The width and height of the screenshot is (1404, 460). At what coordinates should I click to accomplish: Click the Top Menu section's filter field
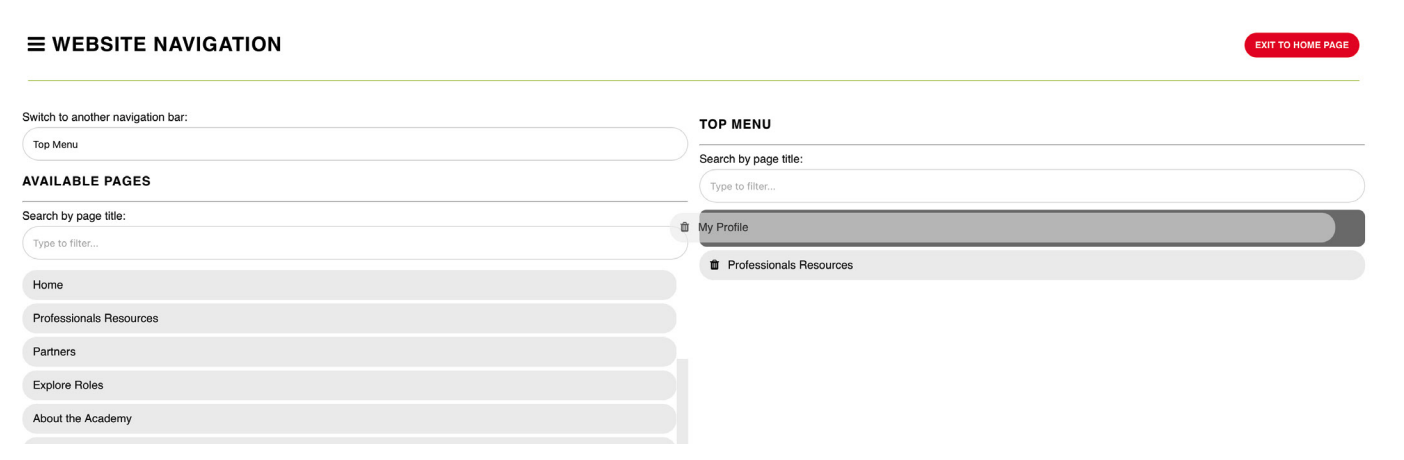tap(1031, 186)
